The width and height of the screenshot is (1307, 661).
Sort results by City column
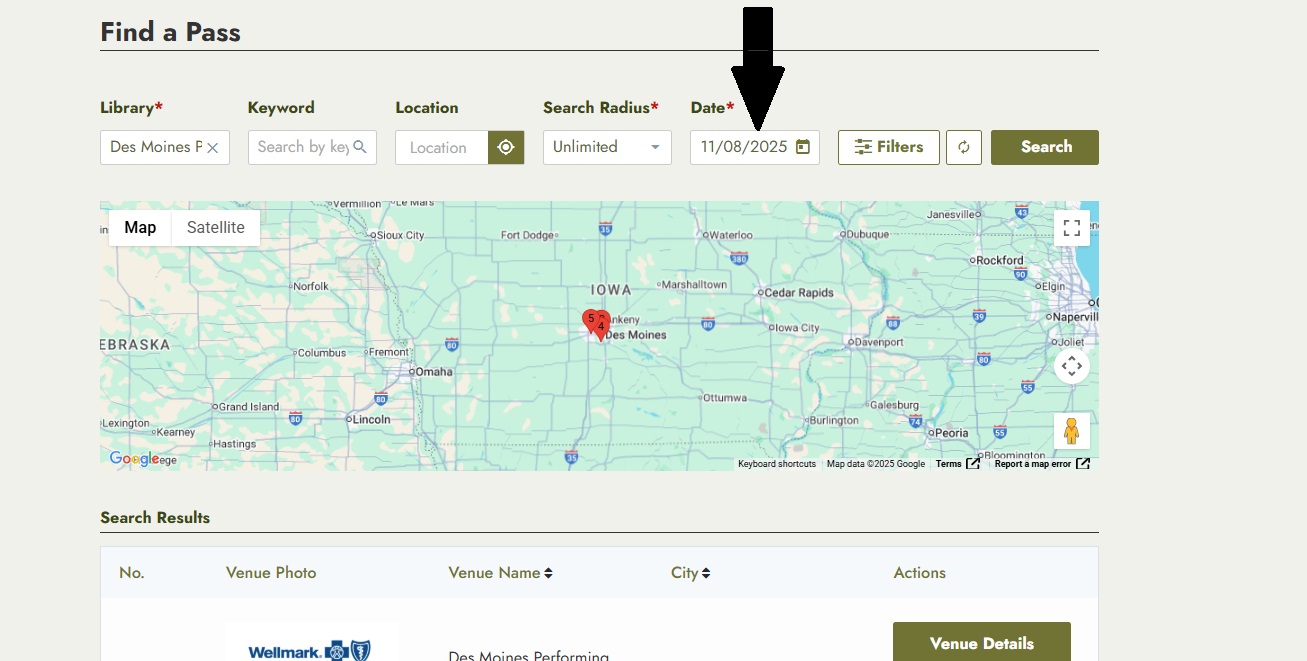[x=690, y=573]
